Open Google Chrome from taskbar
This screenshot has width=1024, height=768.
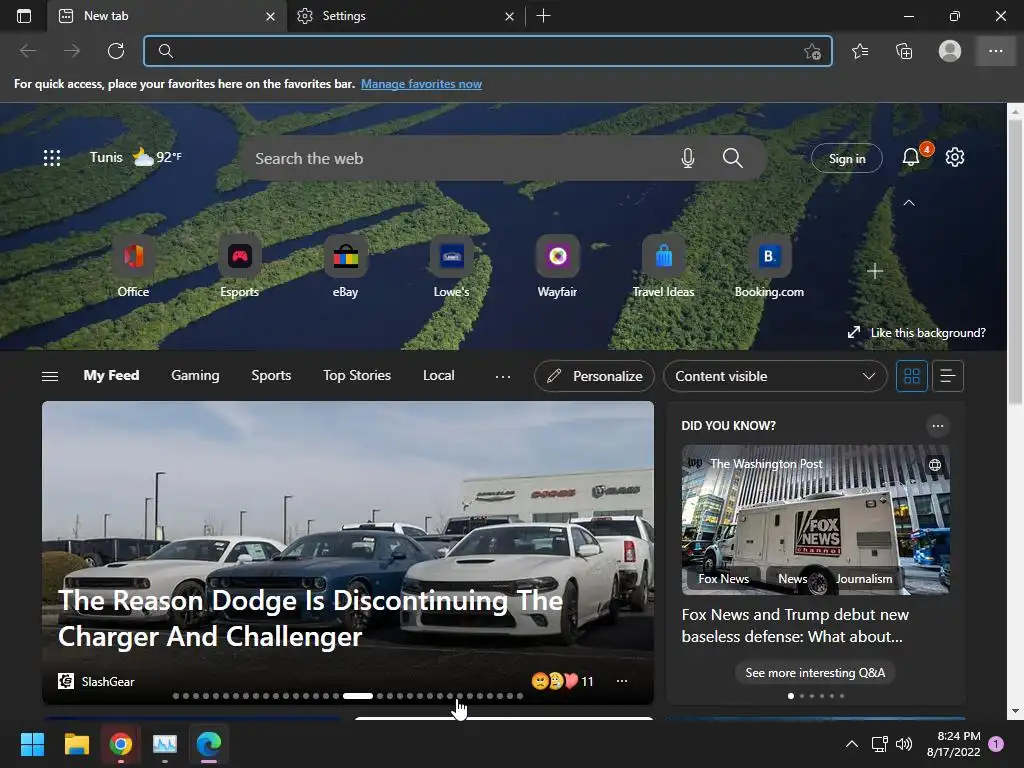[x=121, y=744]
